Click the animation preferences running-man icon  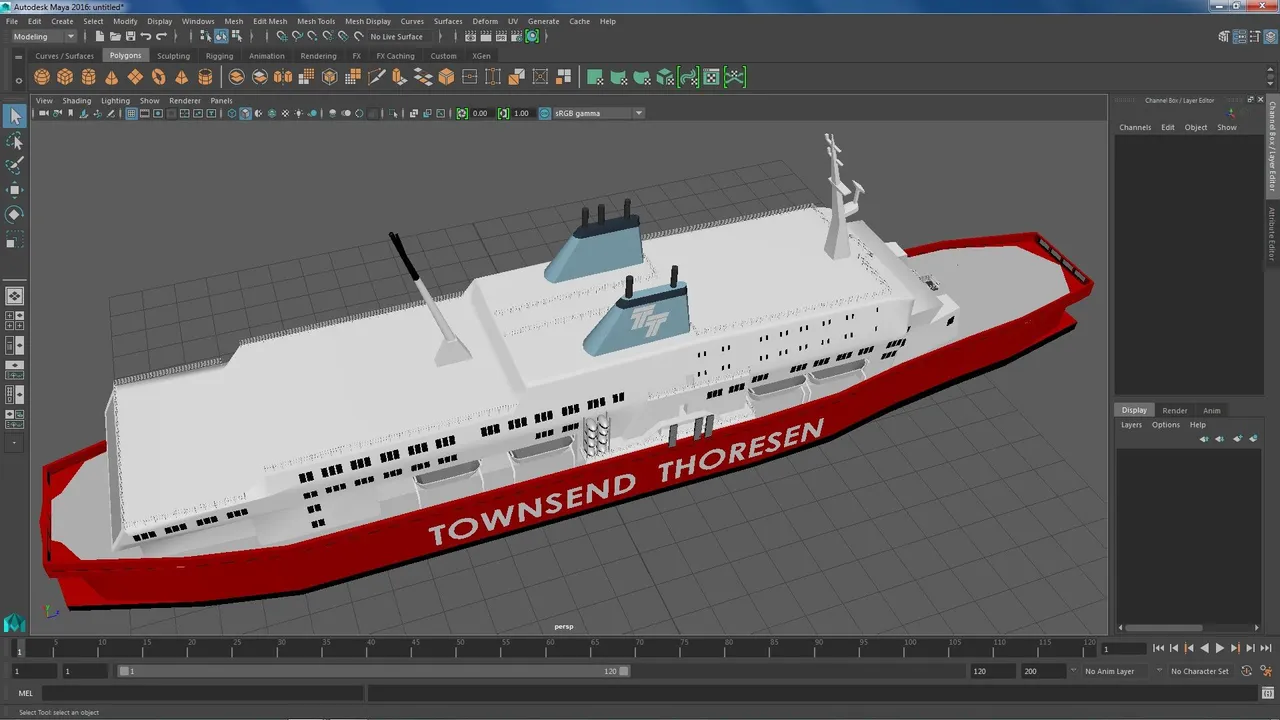tap(1266, 671)
